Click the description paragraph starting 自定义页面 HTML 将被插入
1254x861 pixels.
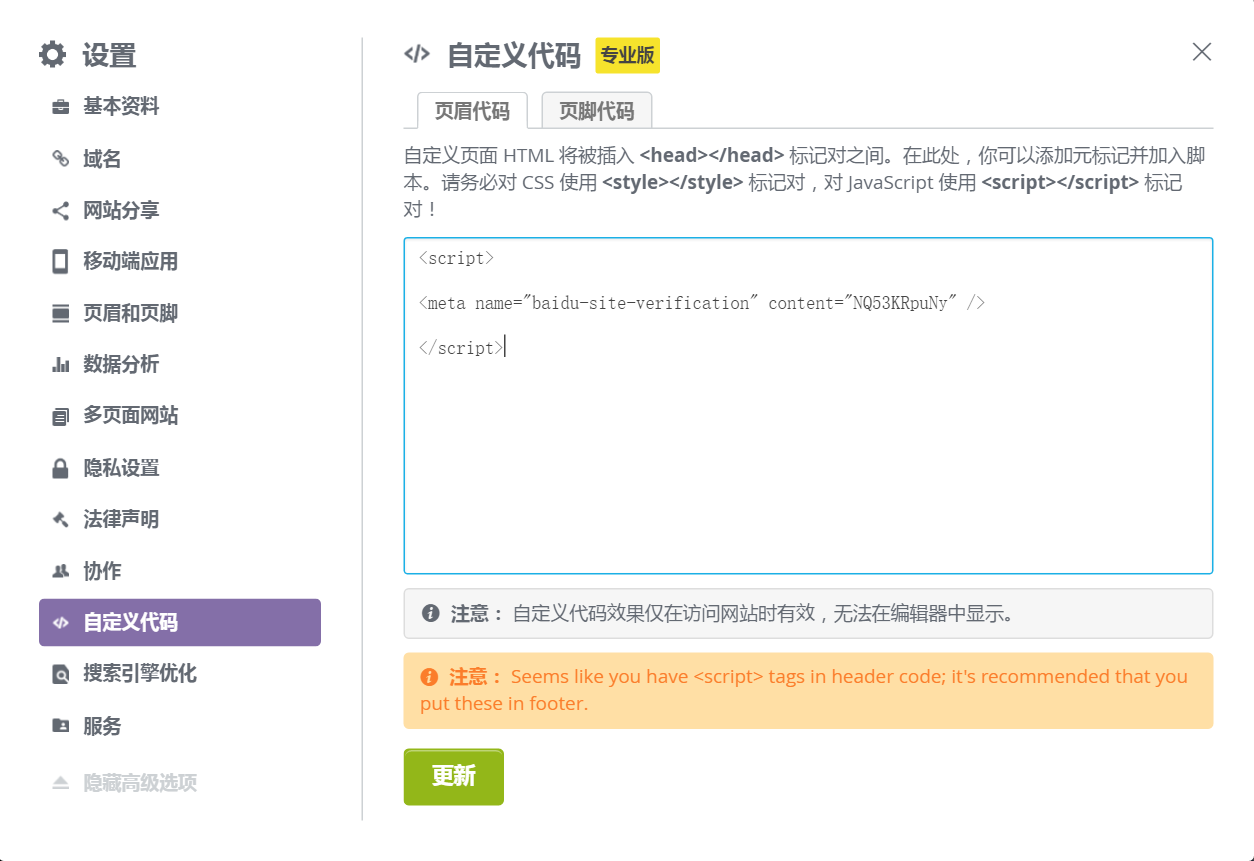click(806, 183)
